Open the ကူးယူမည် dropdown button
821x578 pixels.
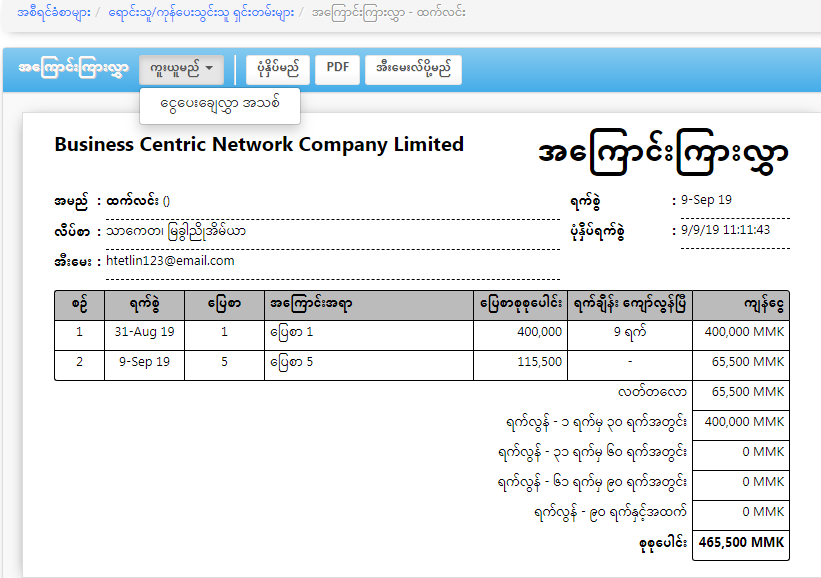tap(181, 70)
